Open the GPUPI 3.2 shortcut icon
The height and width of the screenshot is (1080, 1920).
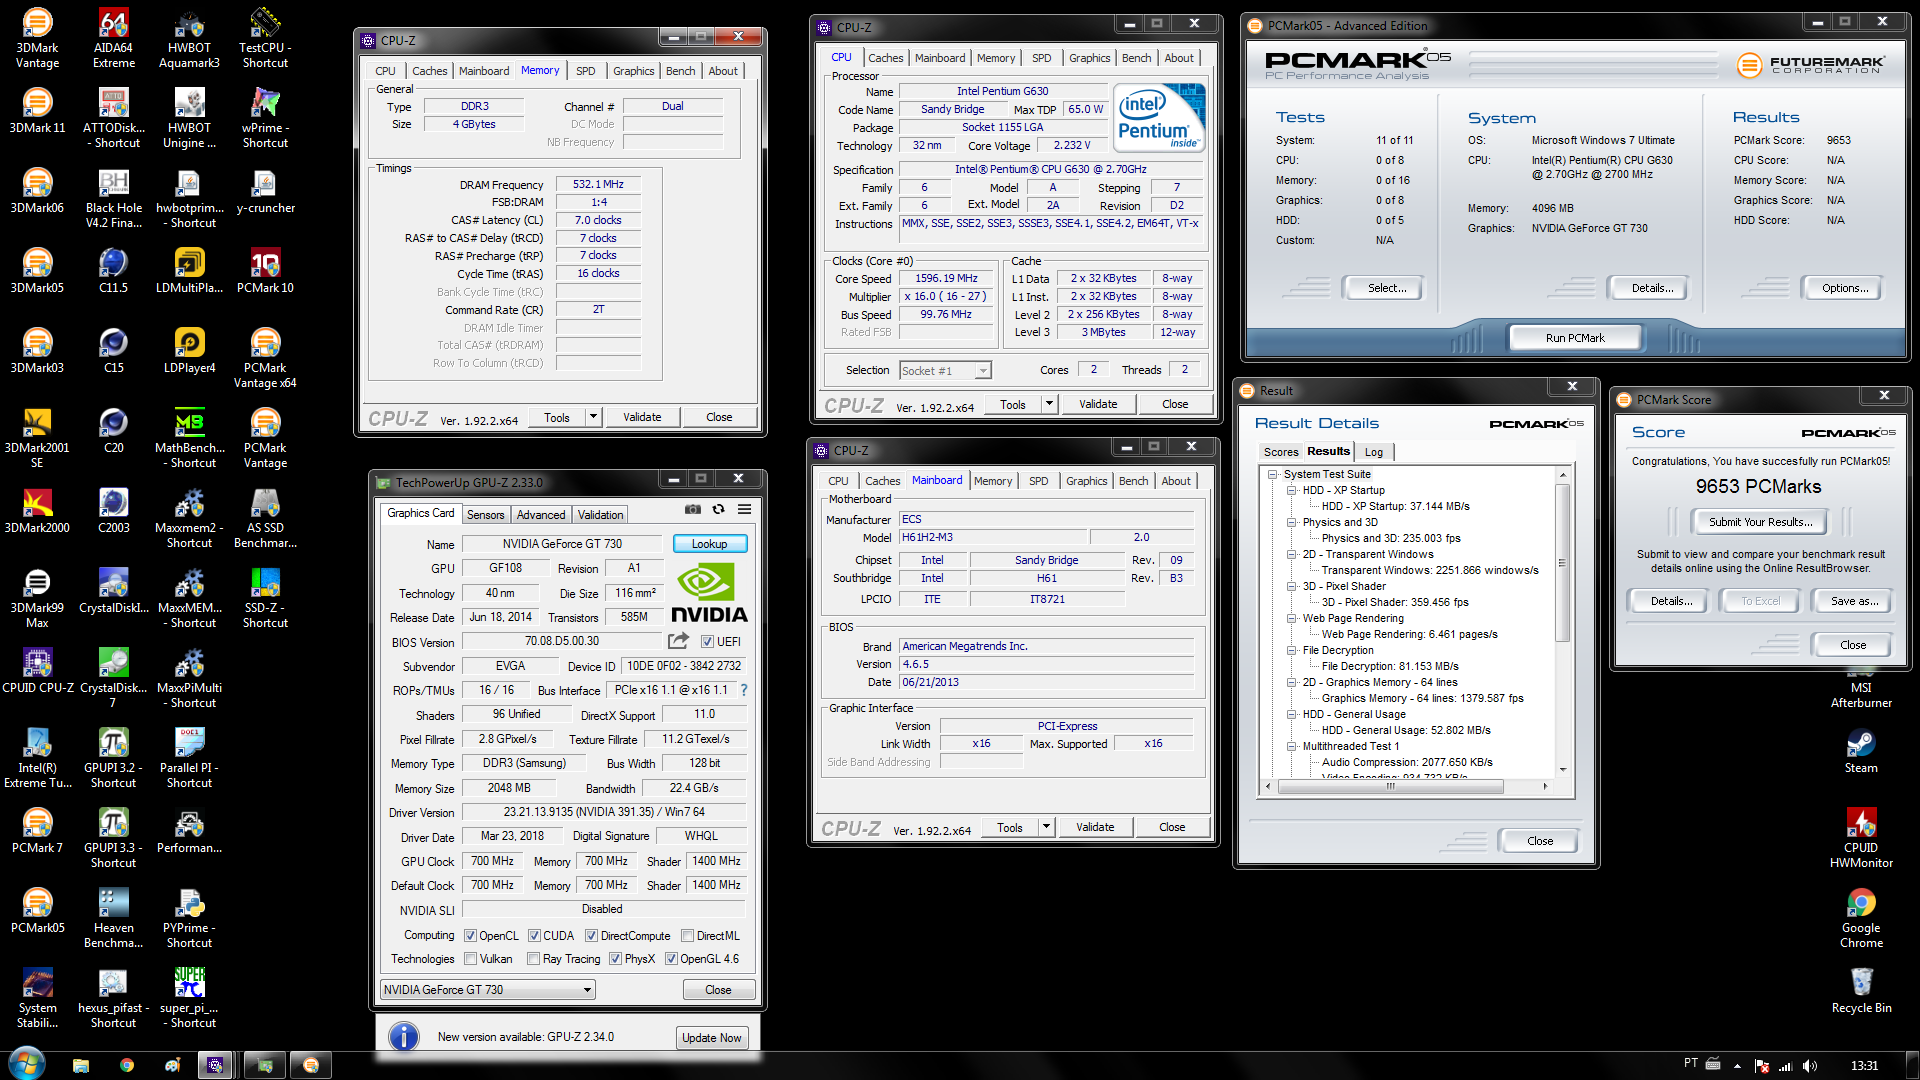[x=113, y=758]
